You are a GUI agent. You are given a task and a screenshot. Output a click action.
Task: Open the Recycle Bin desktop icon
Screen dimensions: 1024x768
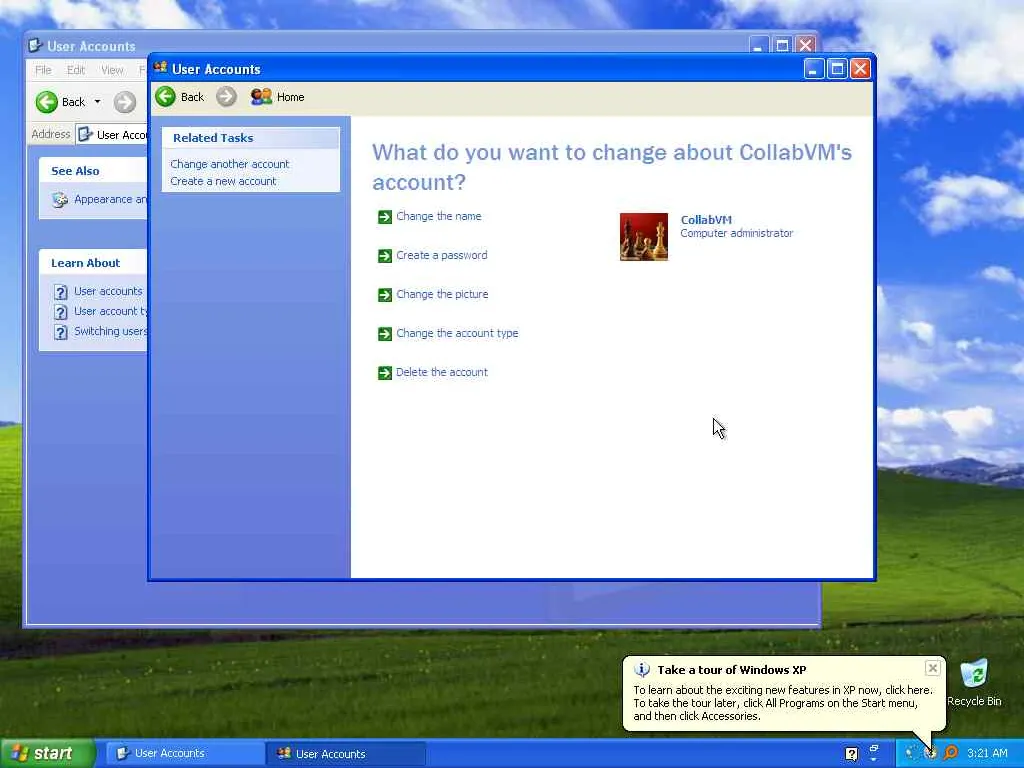tap(974, 682)
